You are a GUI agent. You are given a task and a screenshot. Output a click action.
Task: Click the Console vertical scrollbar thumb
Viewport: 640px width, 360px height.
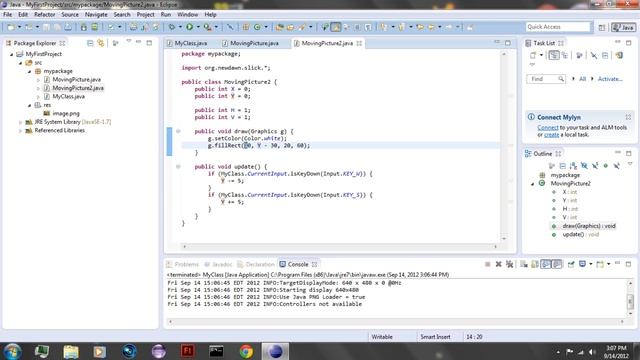pyautogui.click(x=630, y=301)
